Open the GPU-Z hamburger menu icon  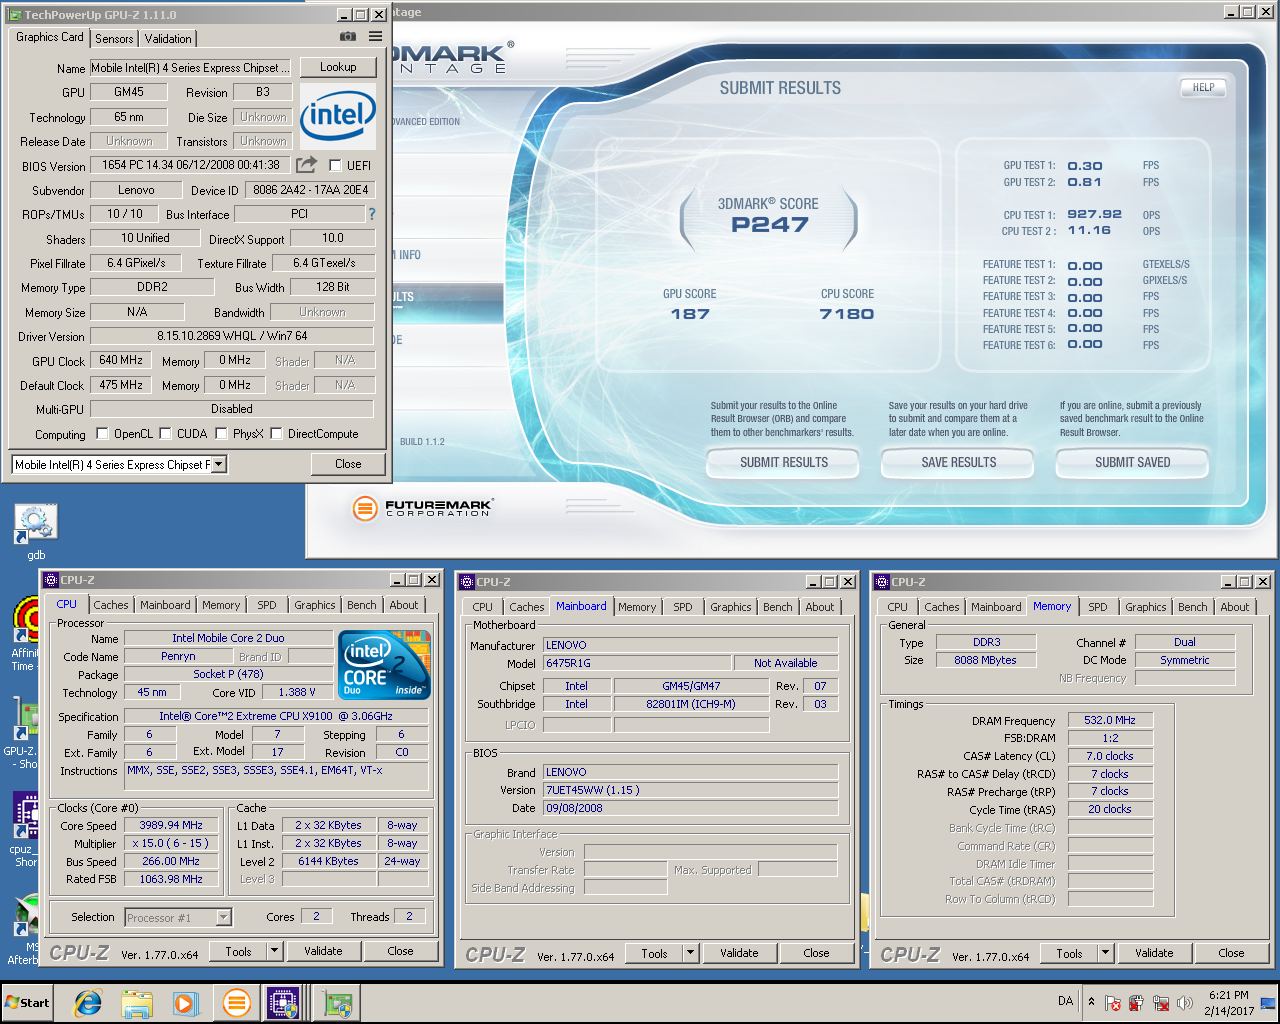[x=375, y=36]
